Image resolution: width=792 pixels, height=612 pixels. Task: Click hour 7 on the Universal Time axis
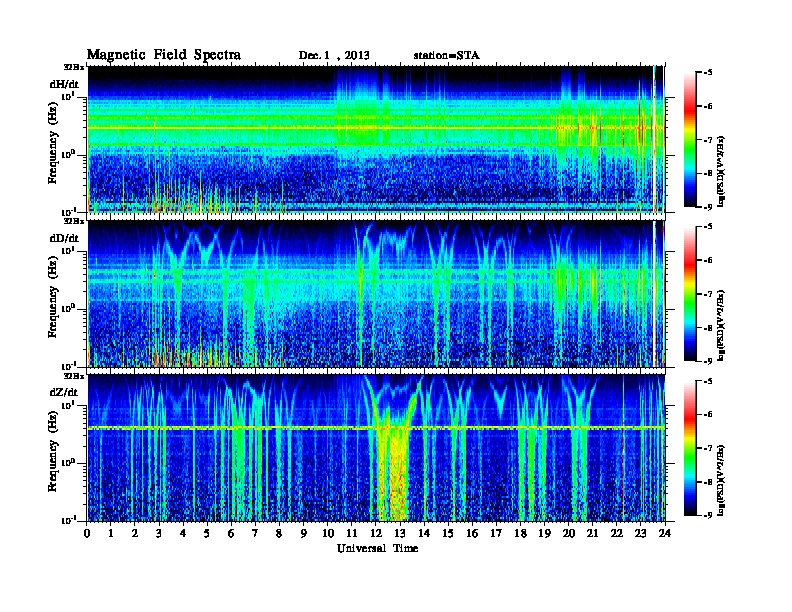pyautogui.click(x=255, y=533)
